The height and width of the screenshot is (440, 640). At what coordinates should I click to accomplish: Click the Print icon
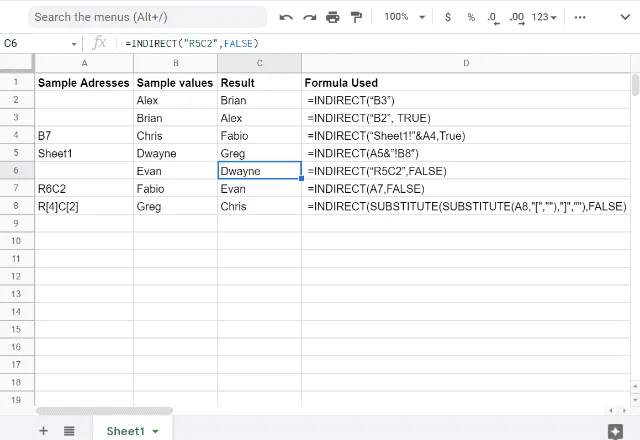tap(333, 17)
